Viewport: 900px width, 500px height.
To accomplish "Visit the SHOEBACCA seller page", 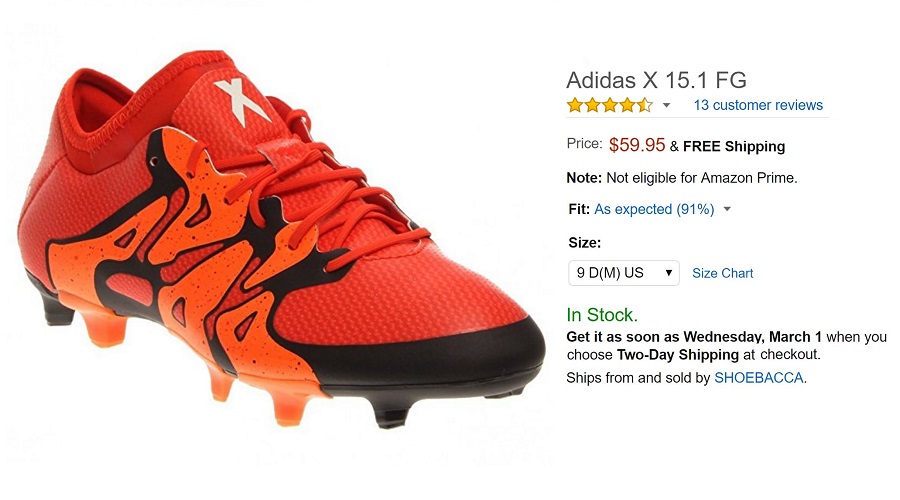I will [x=759, y=378].
